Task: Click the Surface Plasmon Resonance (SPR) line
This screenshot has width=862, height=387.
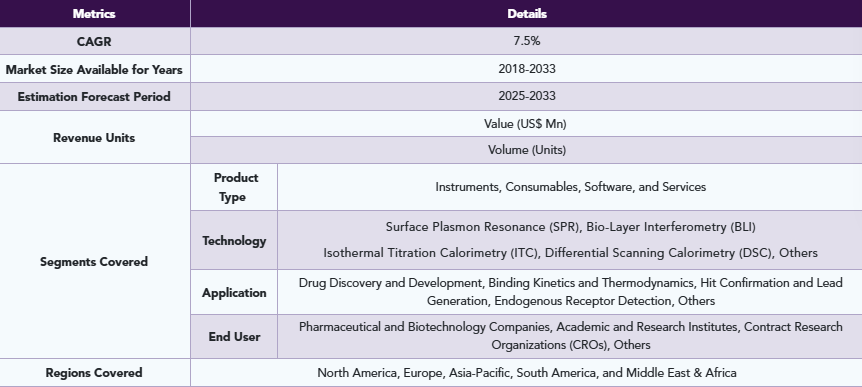Action: coord(570,226)
